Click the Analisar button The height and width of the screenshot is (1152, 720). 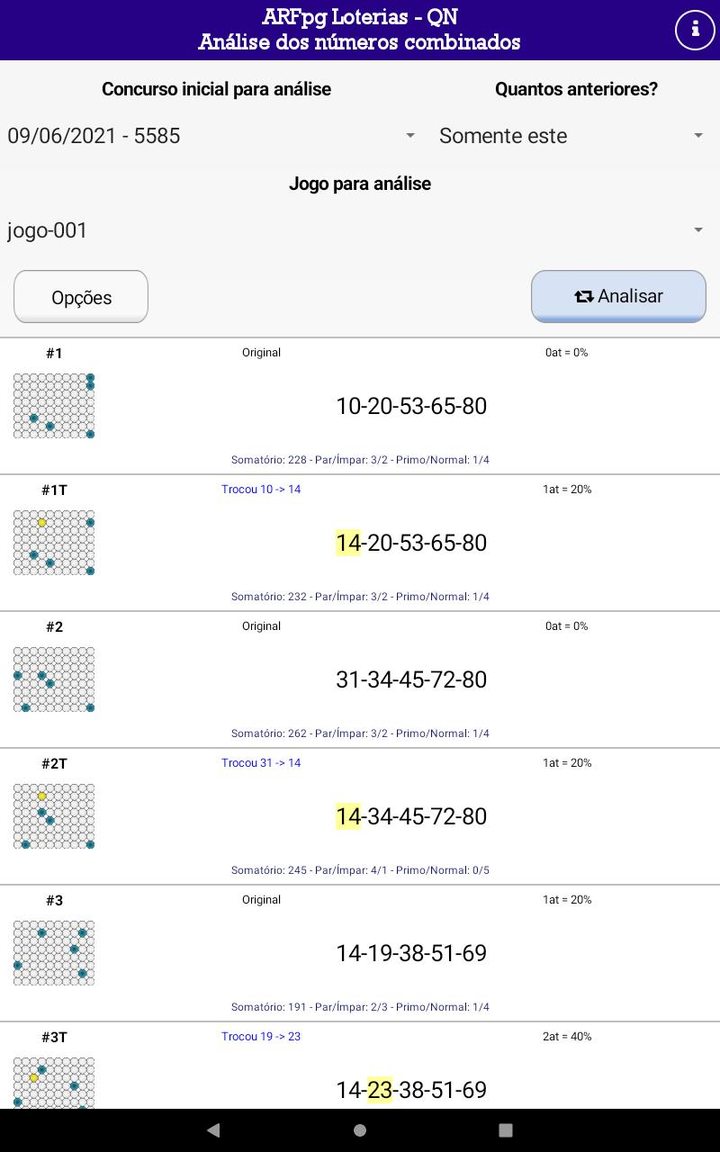(x=618, y=296)
